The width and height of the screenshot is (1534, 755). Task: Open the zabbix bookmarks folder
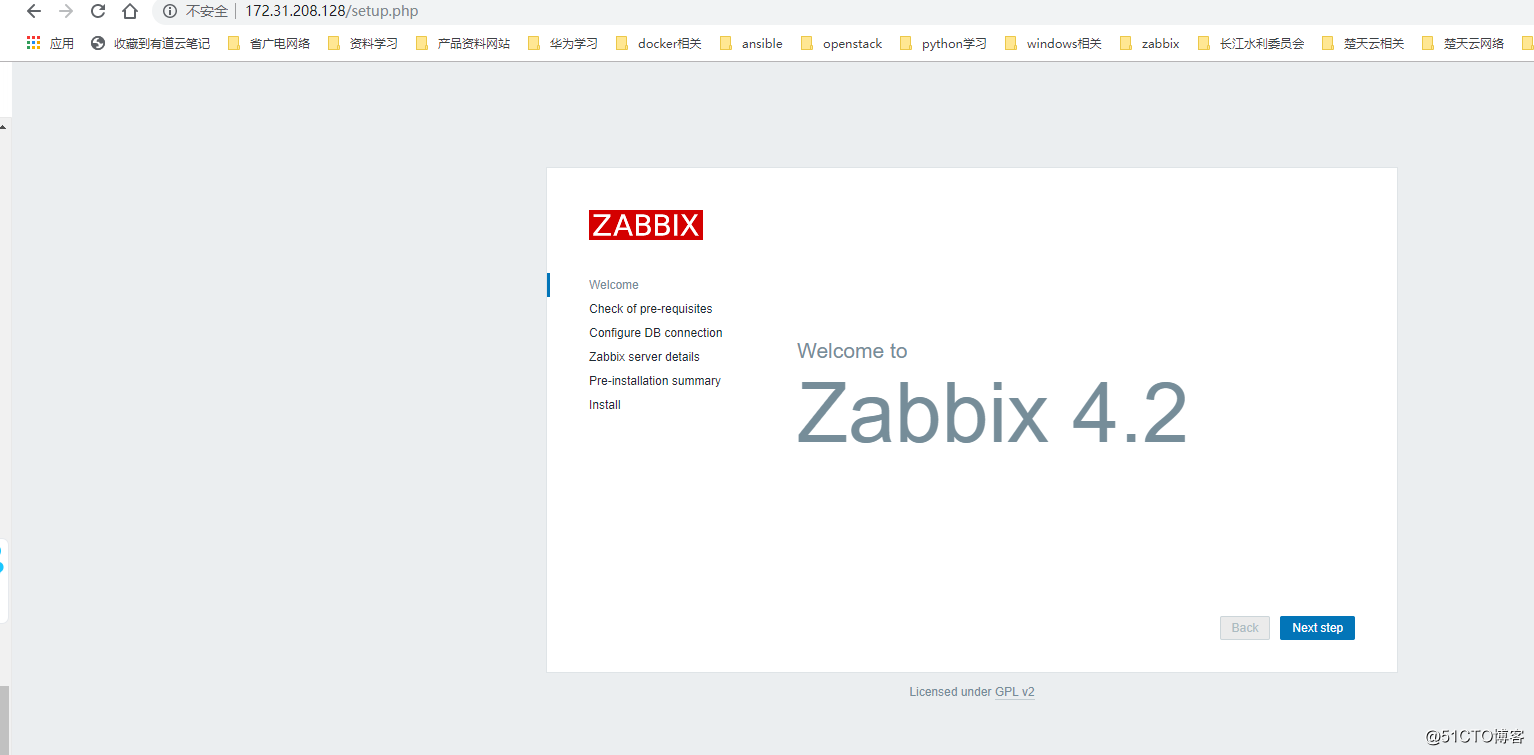coord(1160,43)
